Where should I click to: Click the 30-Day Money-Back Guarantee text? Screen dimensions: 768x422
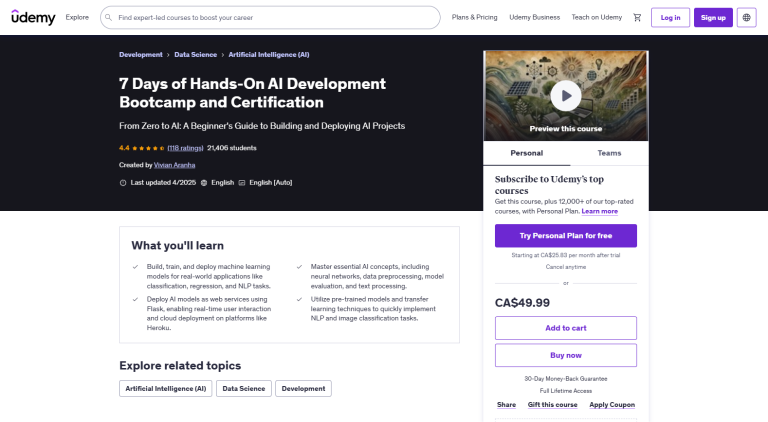[x=566, y=379]
